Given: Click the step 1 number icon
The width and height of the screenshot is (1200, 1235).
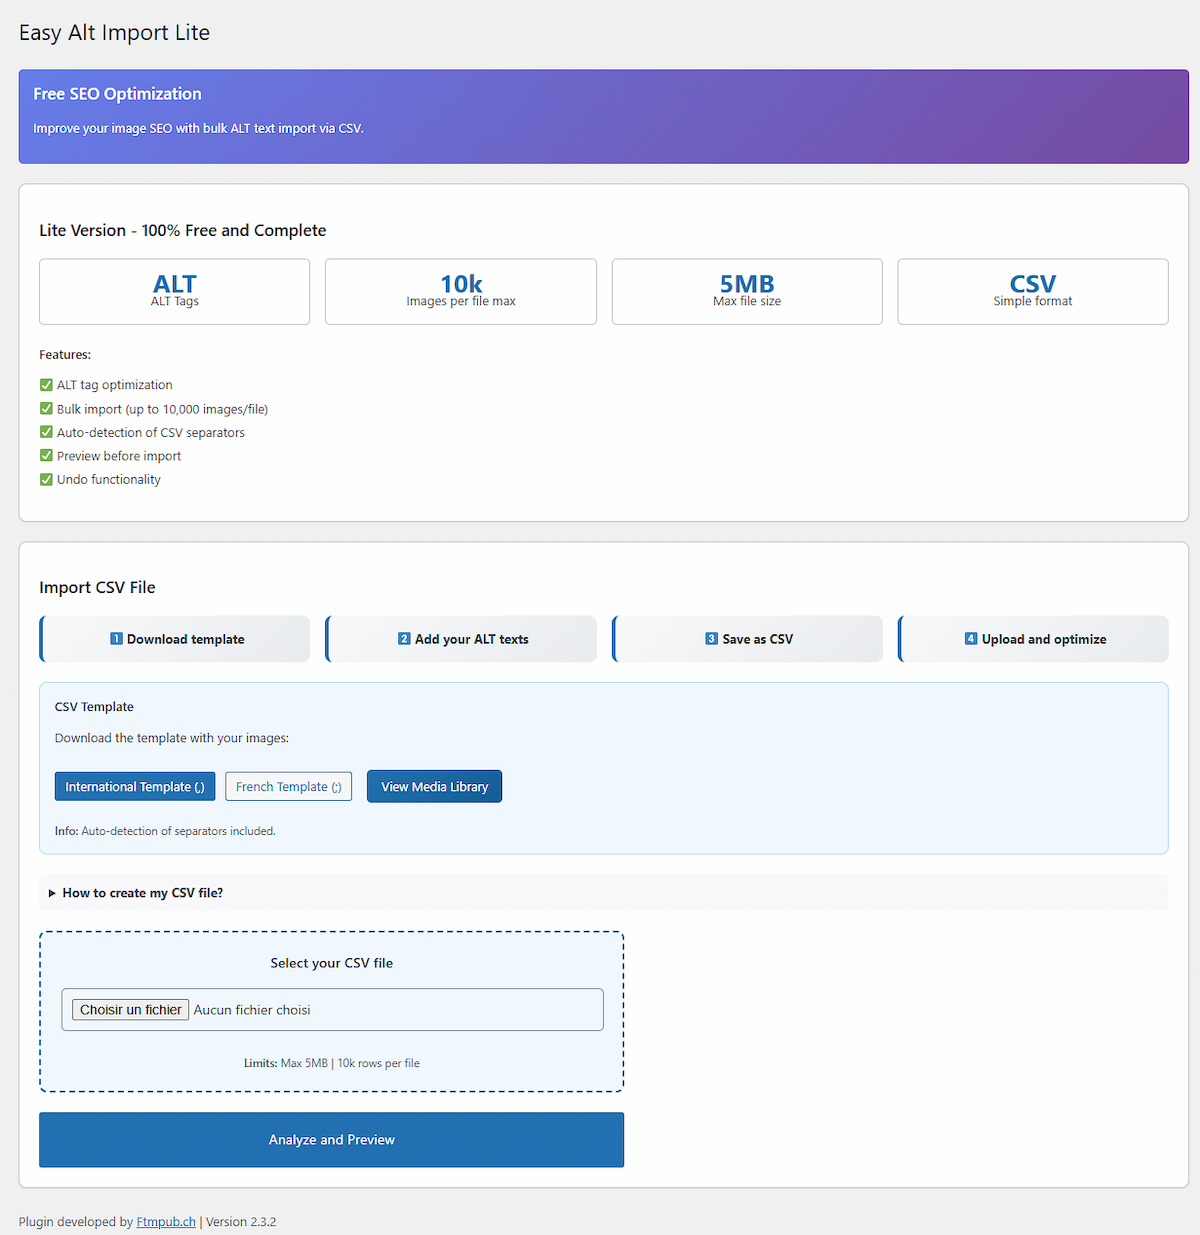Looking at the screenshot, I should [x=116, y=639].
